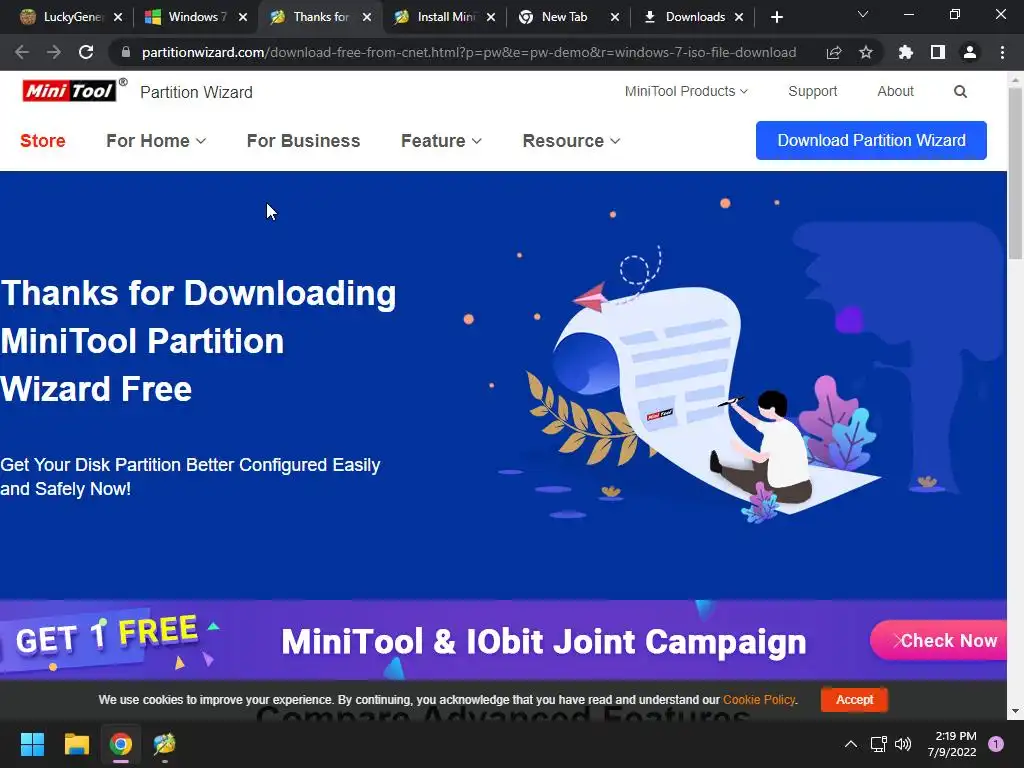Close the New Tab tab
Viewport: 1024px width, 768px height.
pos(615,17)
